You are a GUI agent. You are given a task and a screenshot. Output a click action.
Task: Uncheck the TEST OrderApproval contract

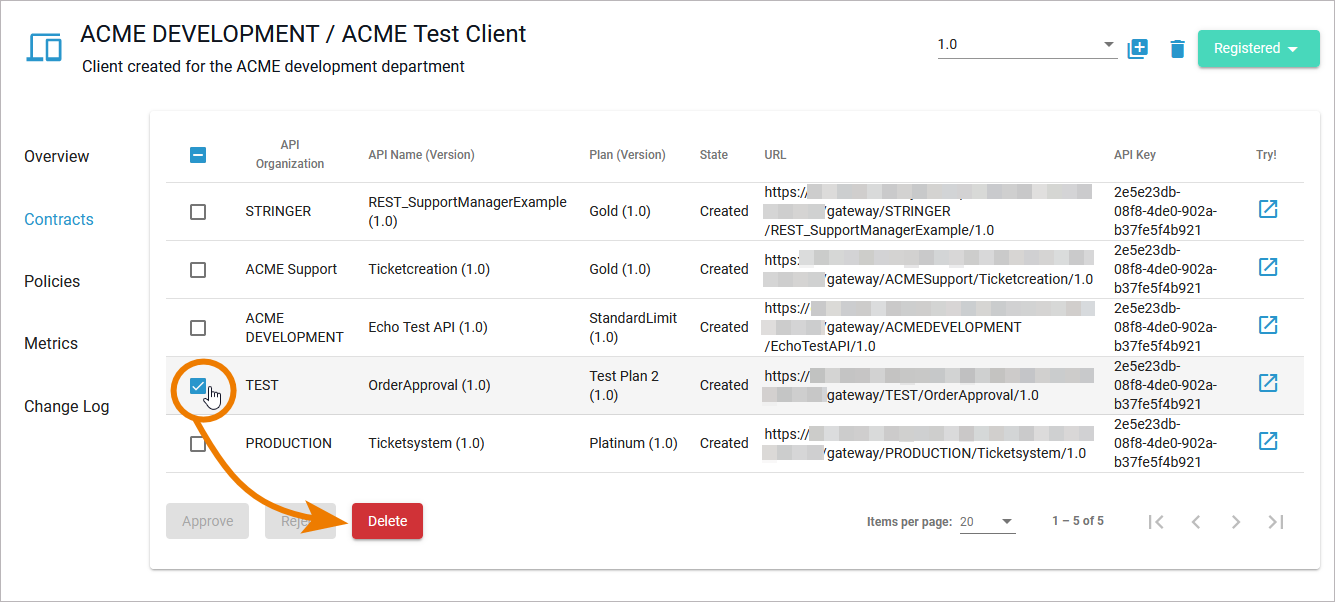[x=198, y=386]
